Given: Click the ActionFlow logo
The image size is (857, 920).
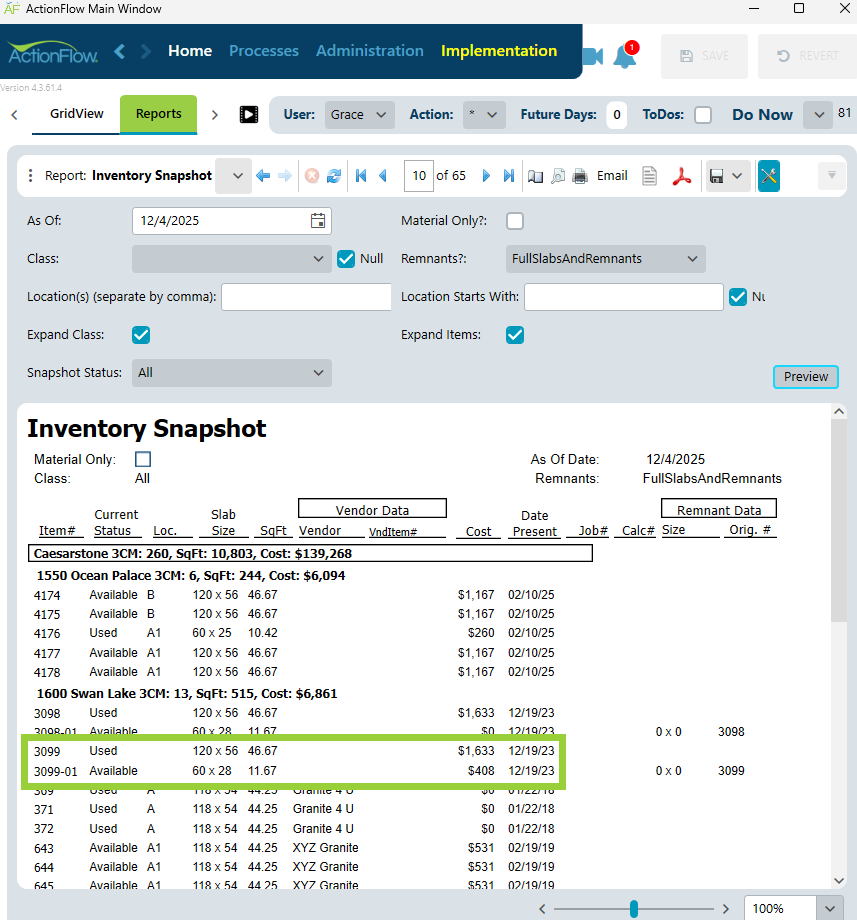Looking at the screenshot, I should click(x=53, y=53).
